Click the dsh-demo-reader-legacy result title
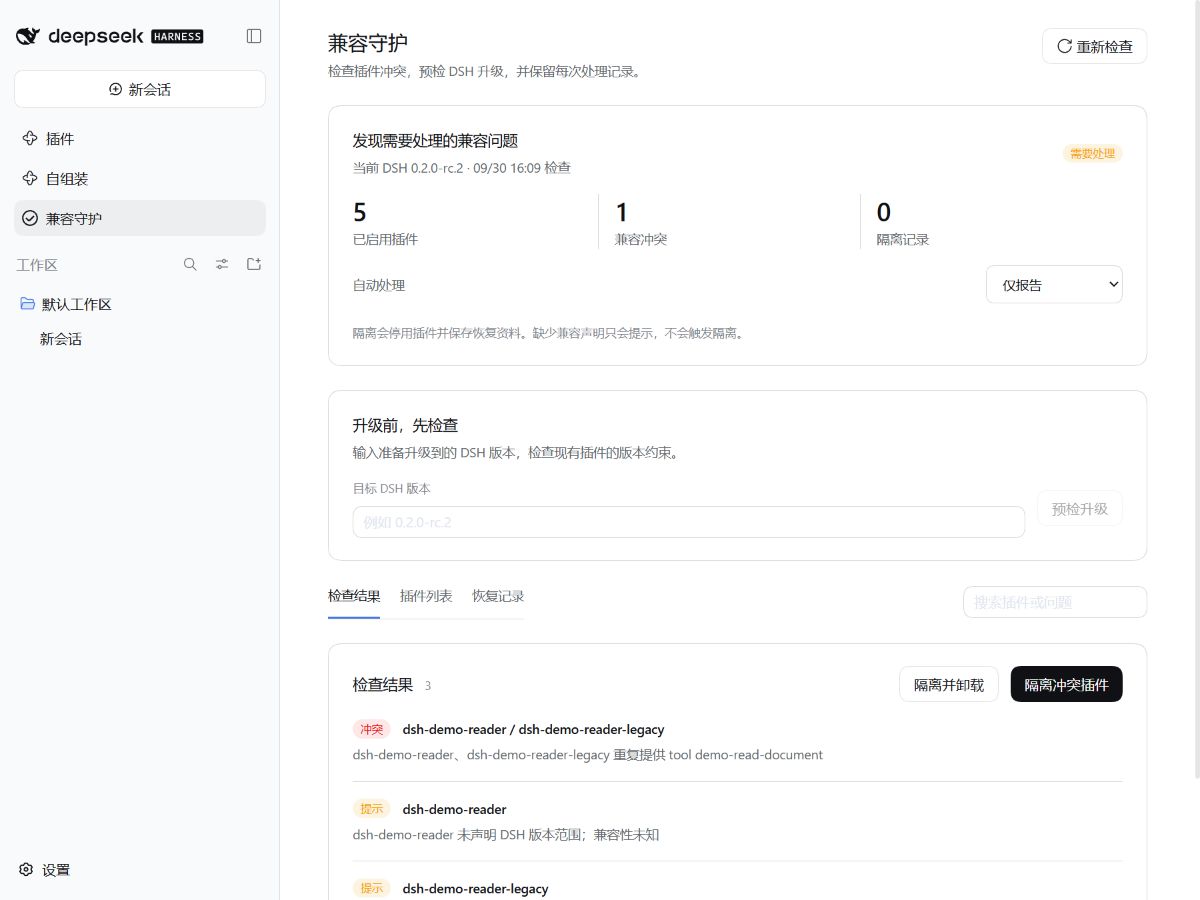The height and width of the screenshot is (900, 1200). 475,888
